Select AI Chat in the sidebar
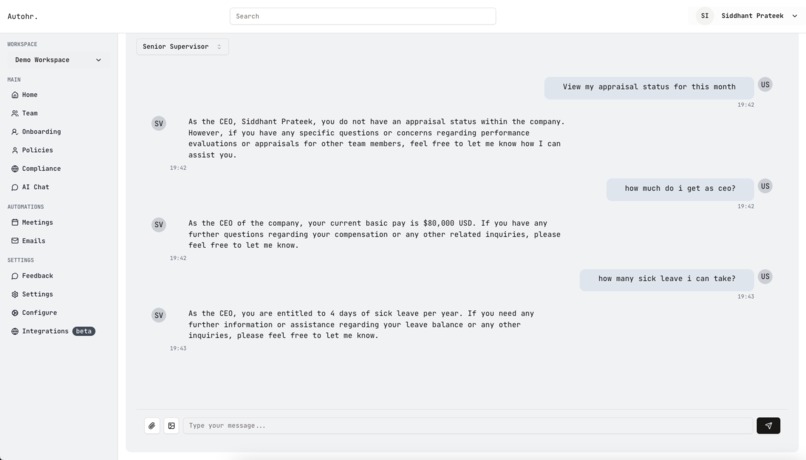 (35, 187)
